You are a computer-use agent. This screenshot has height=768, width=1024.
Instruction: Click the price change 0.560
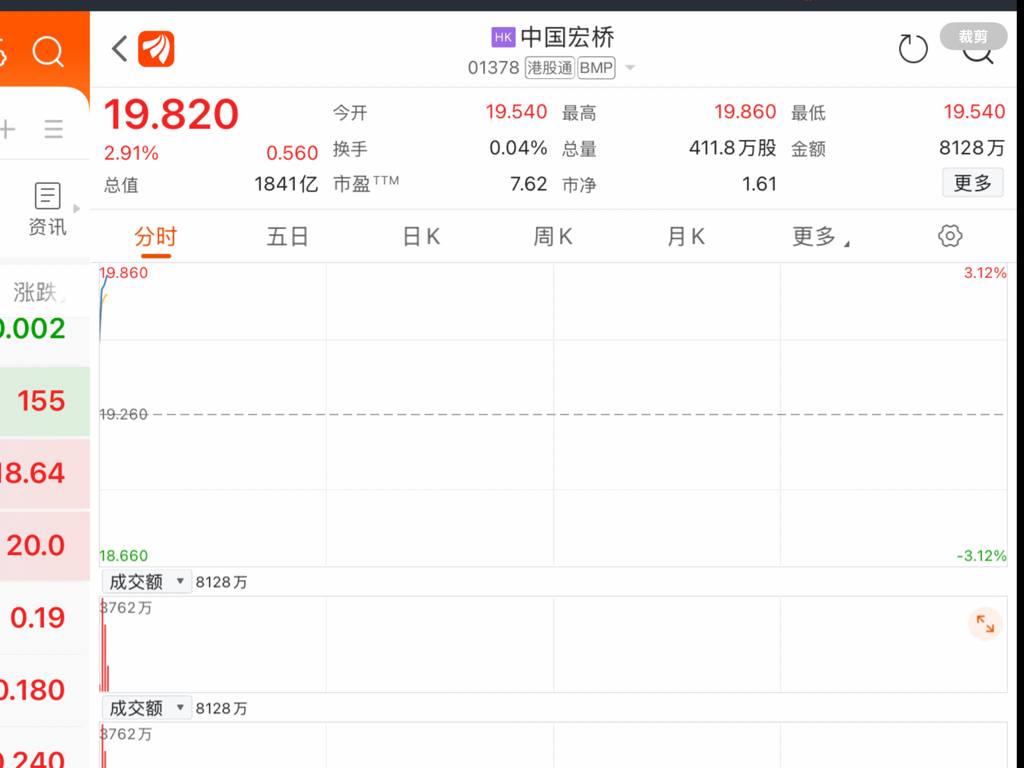tap(292, 153)
